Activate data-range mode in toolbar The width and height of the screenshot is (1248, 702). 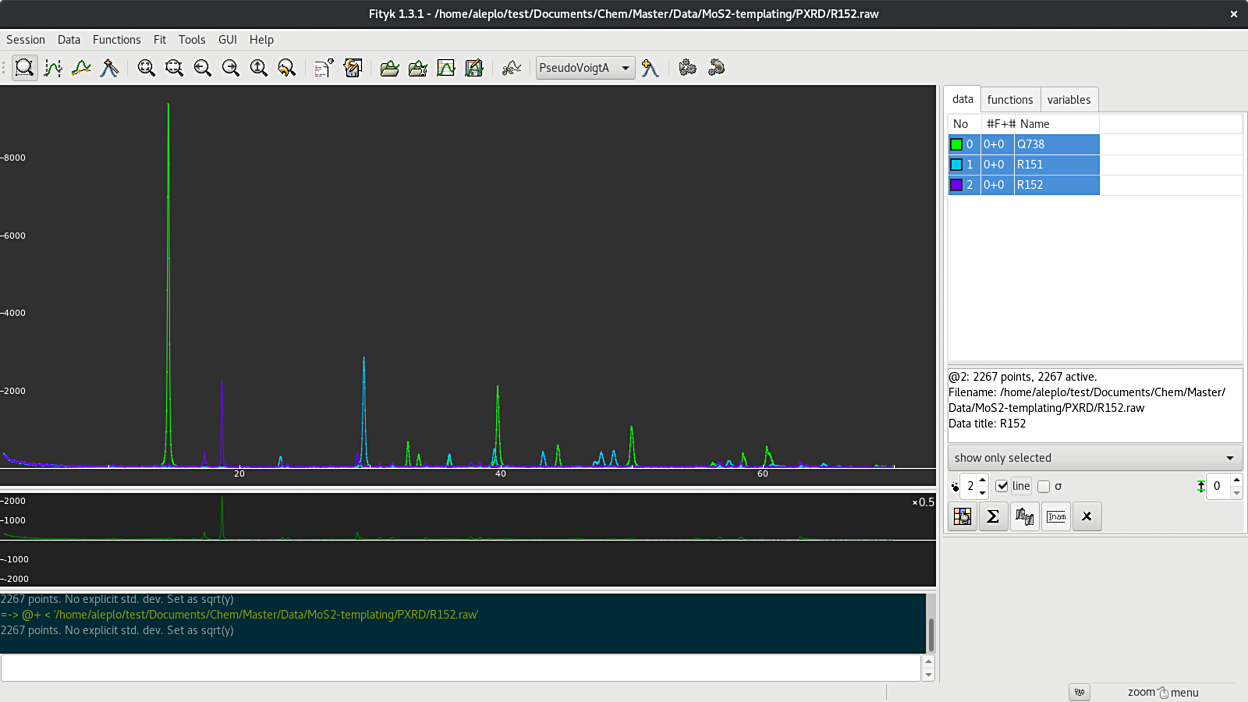pyautogui.click(x=53, y=68)
